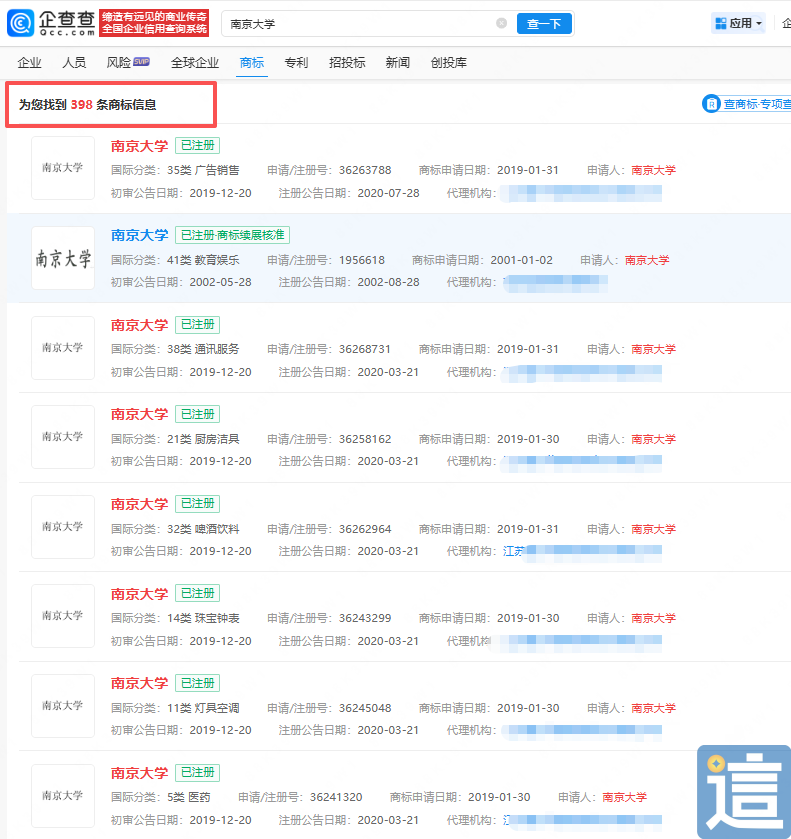Click applicant 南京大学 in the 36241320 row
Viewport: 791px width, 839px height.
coord(625,797)
